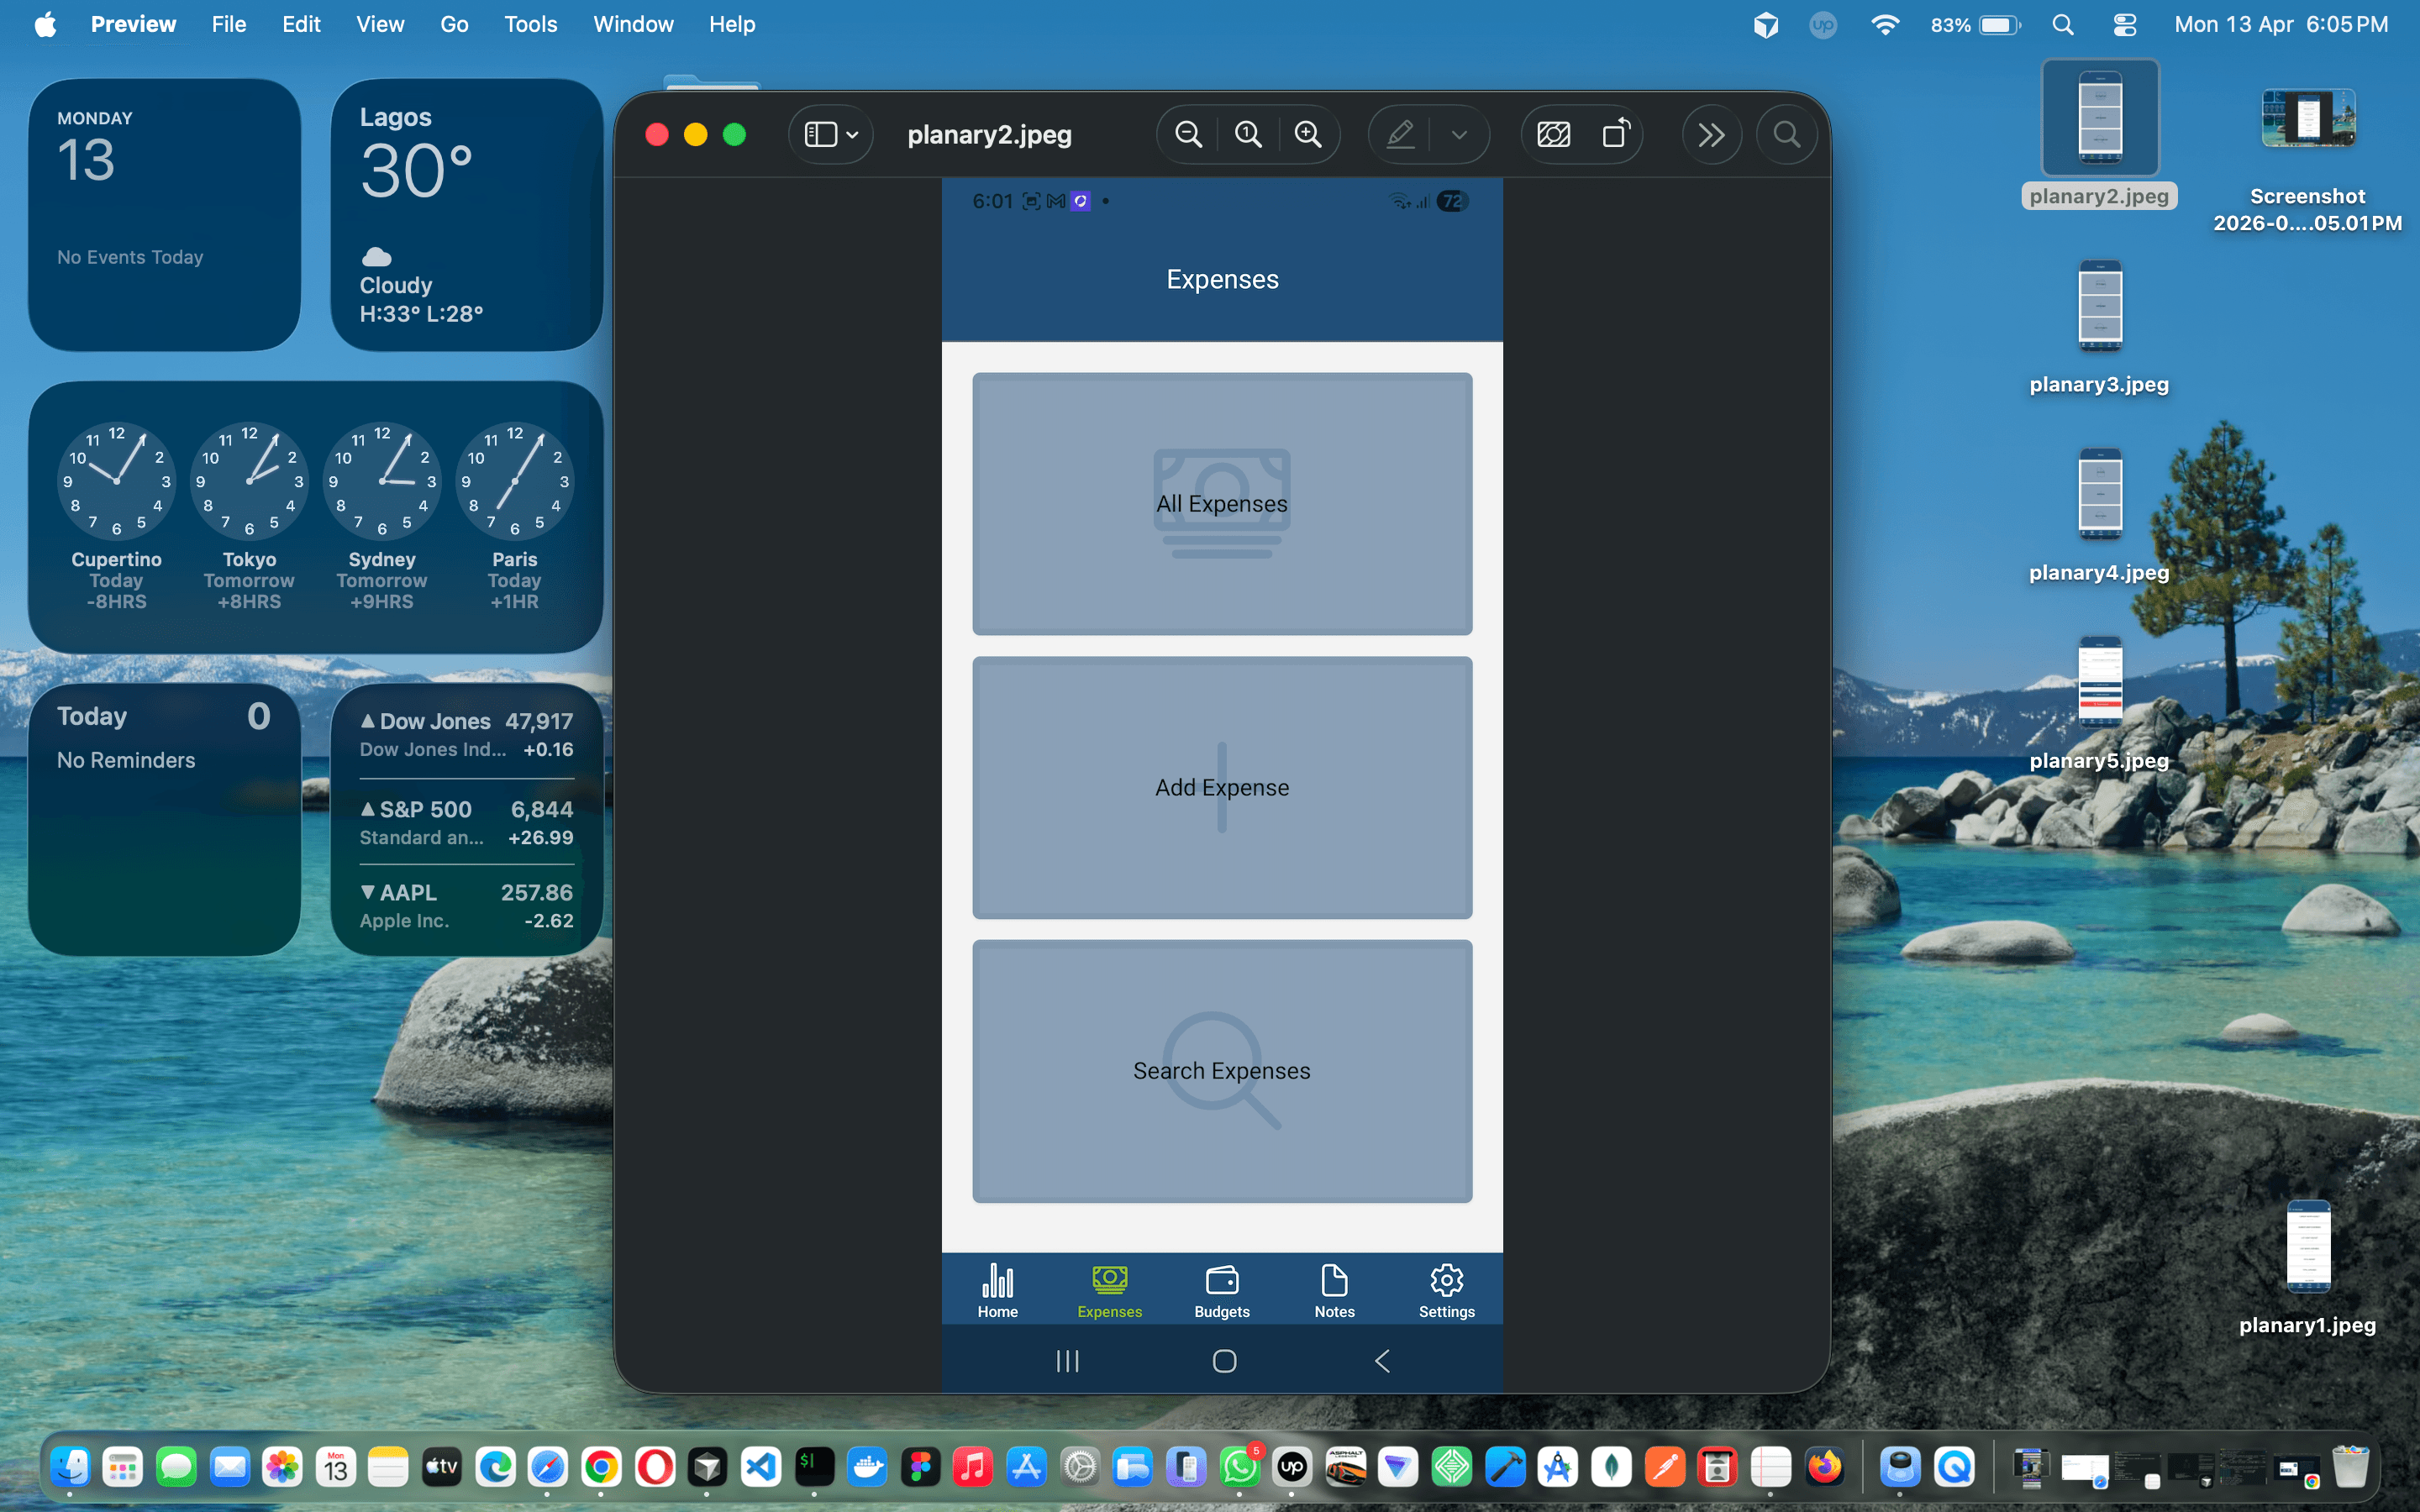Select the Markup pencil tool
The height and width of the screenshot is (1512, 2420).
1400,134
